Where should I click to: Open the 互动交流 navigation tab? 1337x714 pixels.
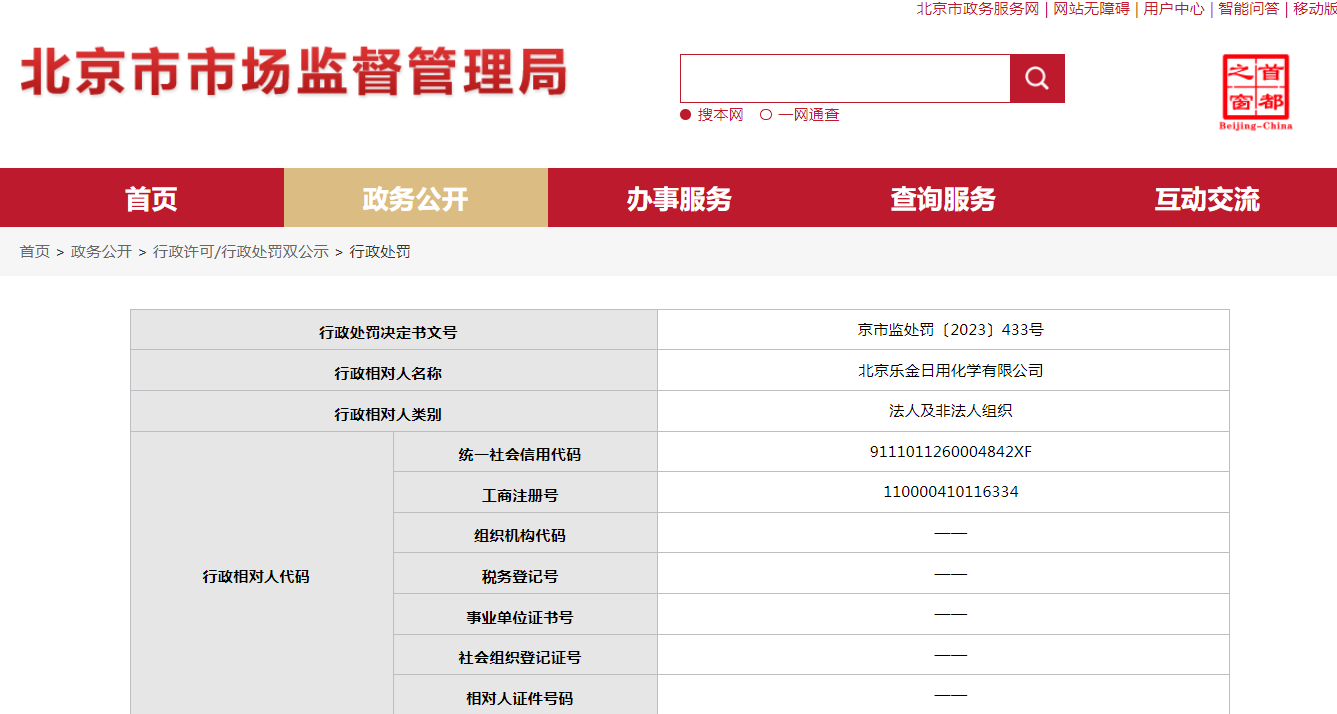tap(1207, 198)
